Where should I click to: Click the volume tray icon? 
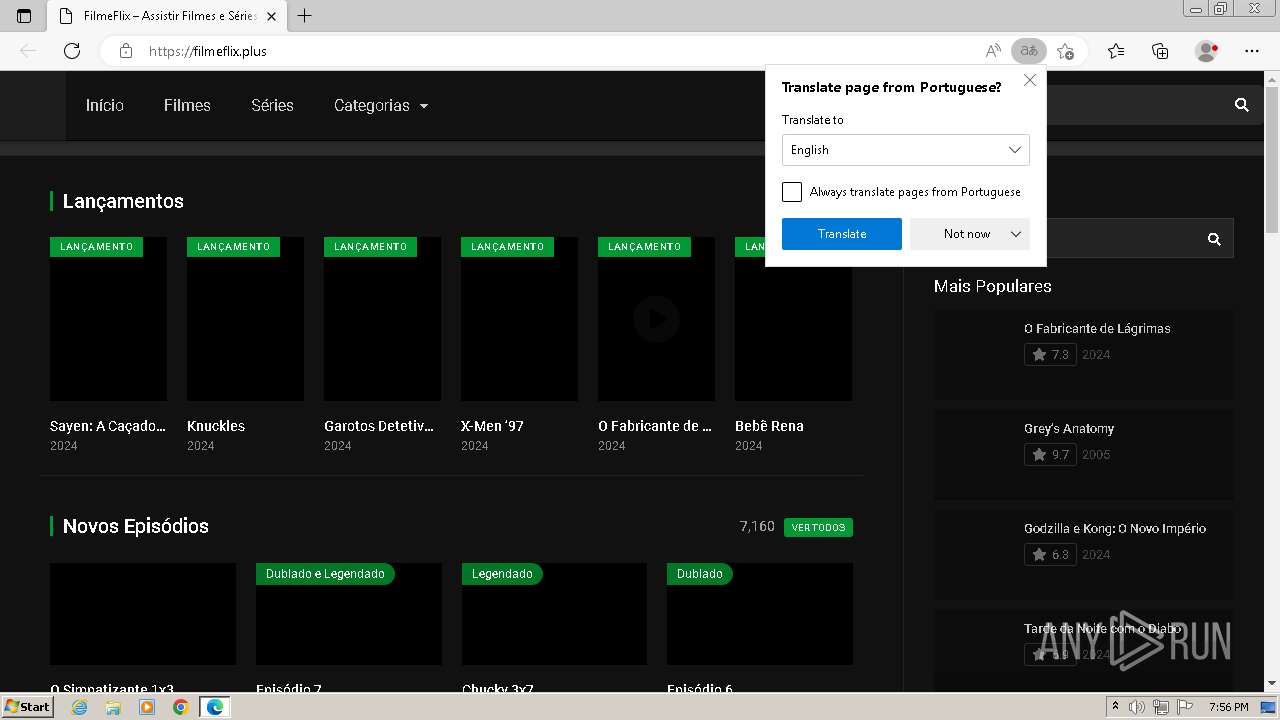(x=1138, y=707)
